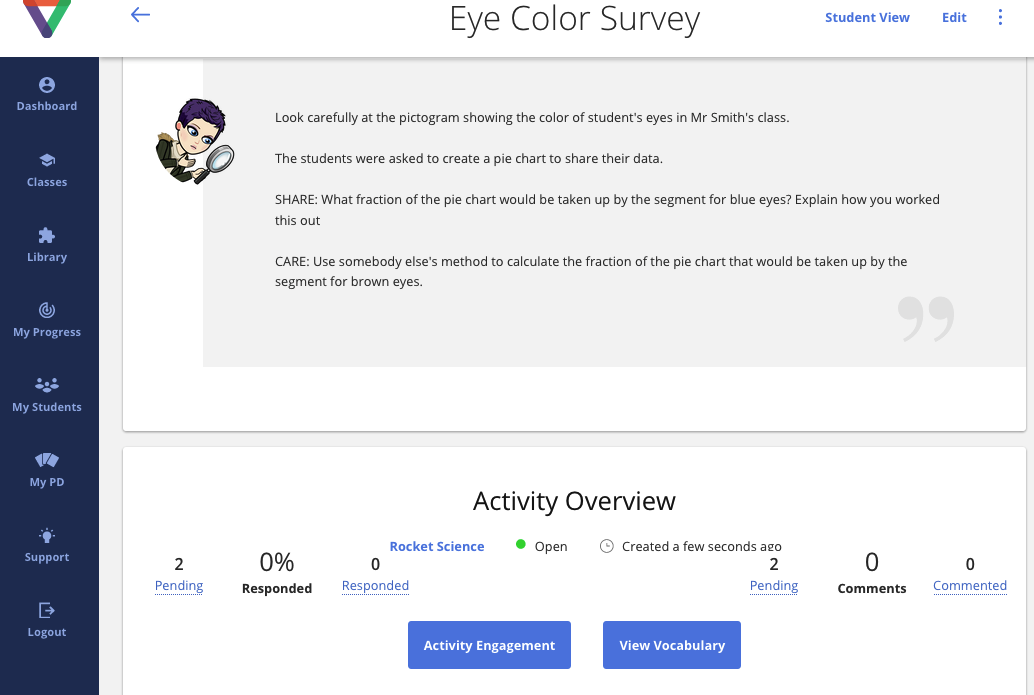The height and width of the screenshot is (695, 1034).
Task: Open the Dashboard from sidebar
Action: [x=47, y=95]
